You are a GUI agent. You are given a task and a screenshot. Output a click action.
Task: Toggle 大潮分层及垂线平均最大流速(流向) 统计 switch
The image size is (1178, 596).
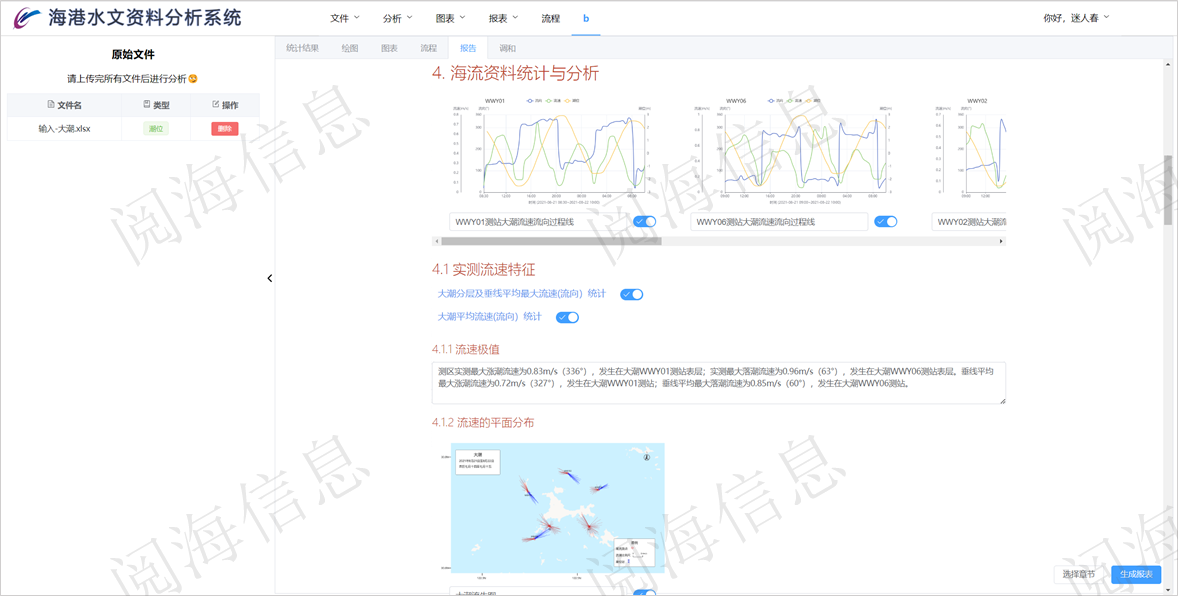(631, 294)
